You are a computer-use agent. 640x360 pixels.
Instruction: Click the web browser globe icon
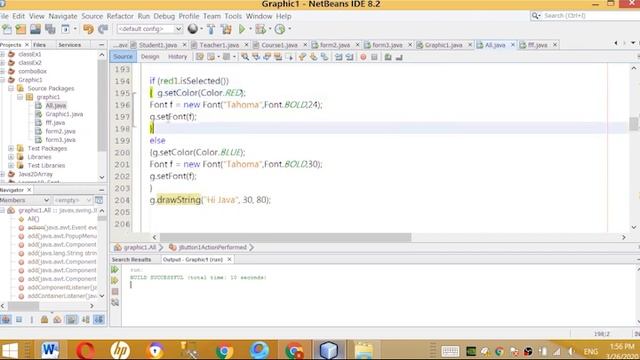click(x=193, y=29)
